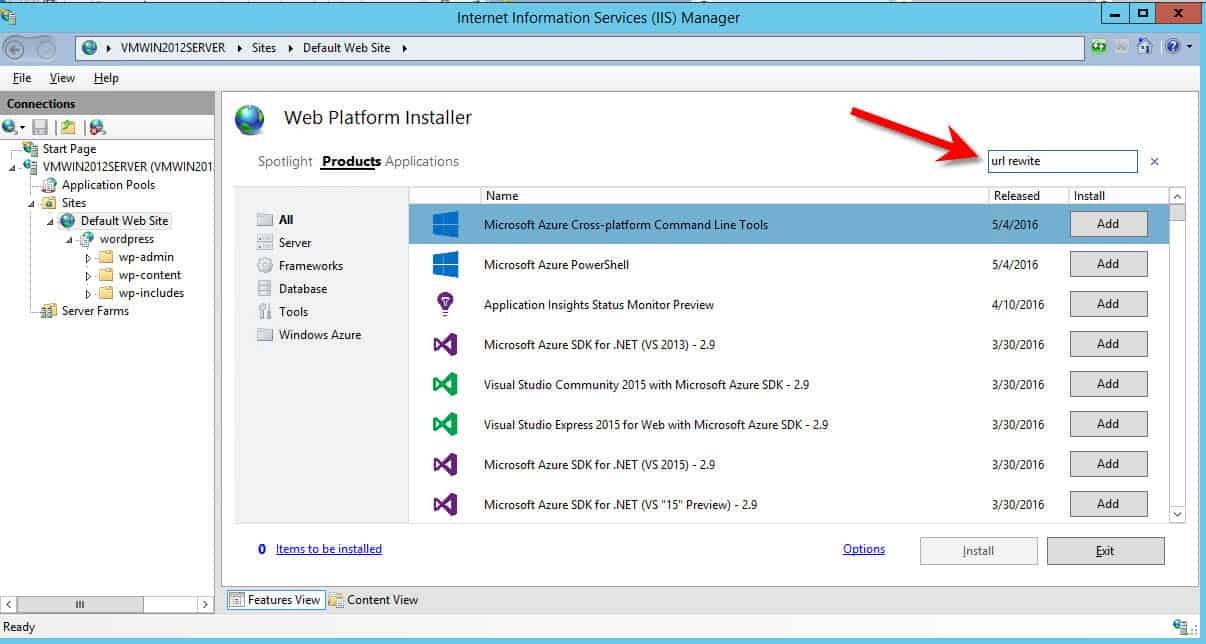Go to the Home page icon
Screen dimensions: 1206x644
(1144, 47)
